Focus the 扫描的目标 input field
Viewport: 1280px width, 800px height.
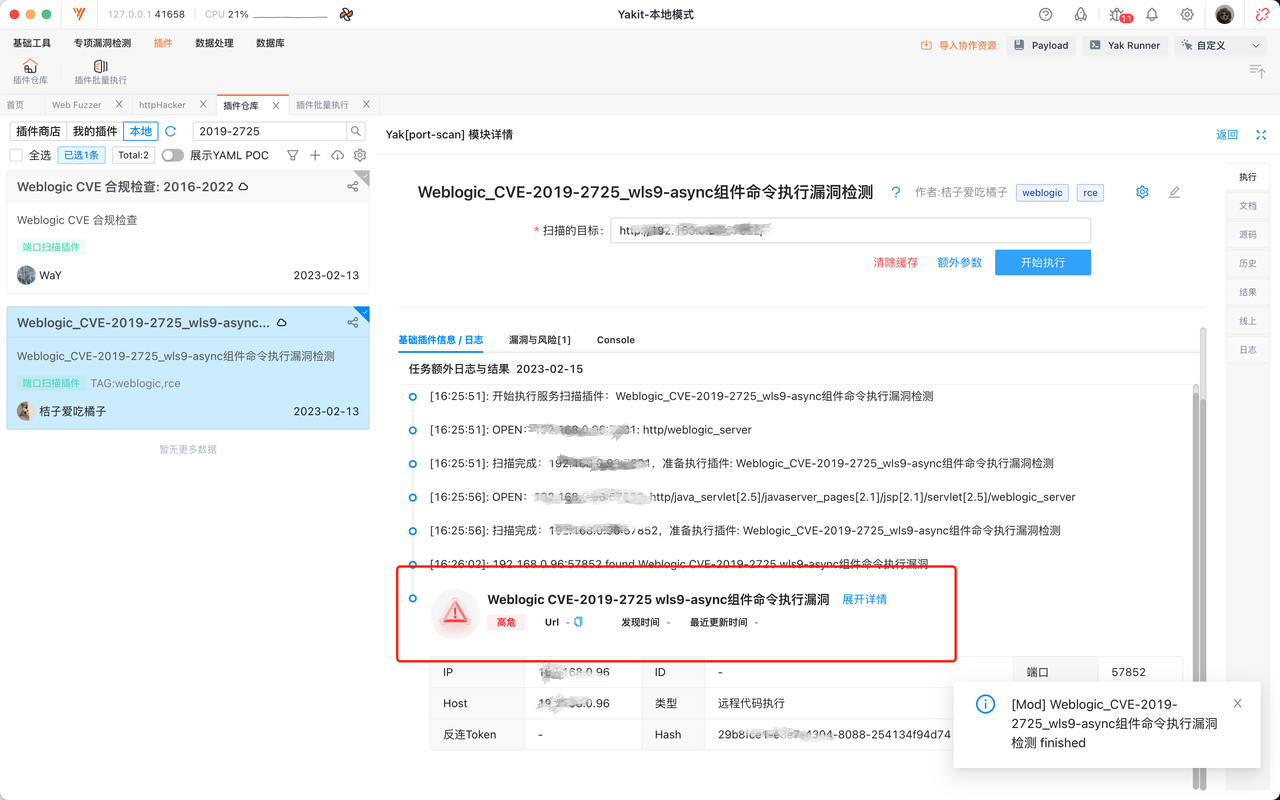[x=851, y=231]
